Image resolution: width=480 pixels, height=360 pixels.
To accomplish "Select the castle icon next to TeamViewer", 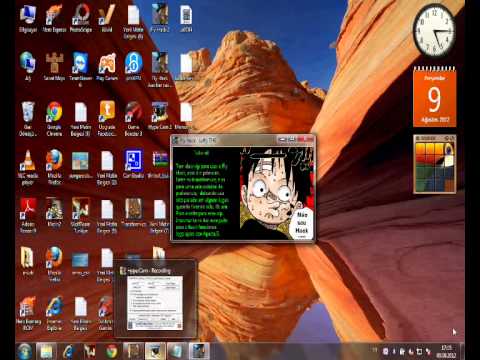I will click(54, 67).
